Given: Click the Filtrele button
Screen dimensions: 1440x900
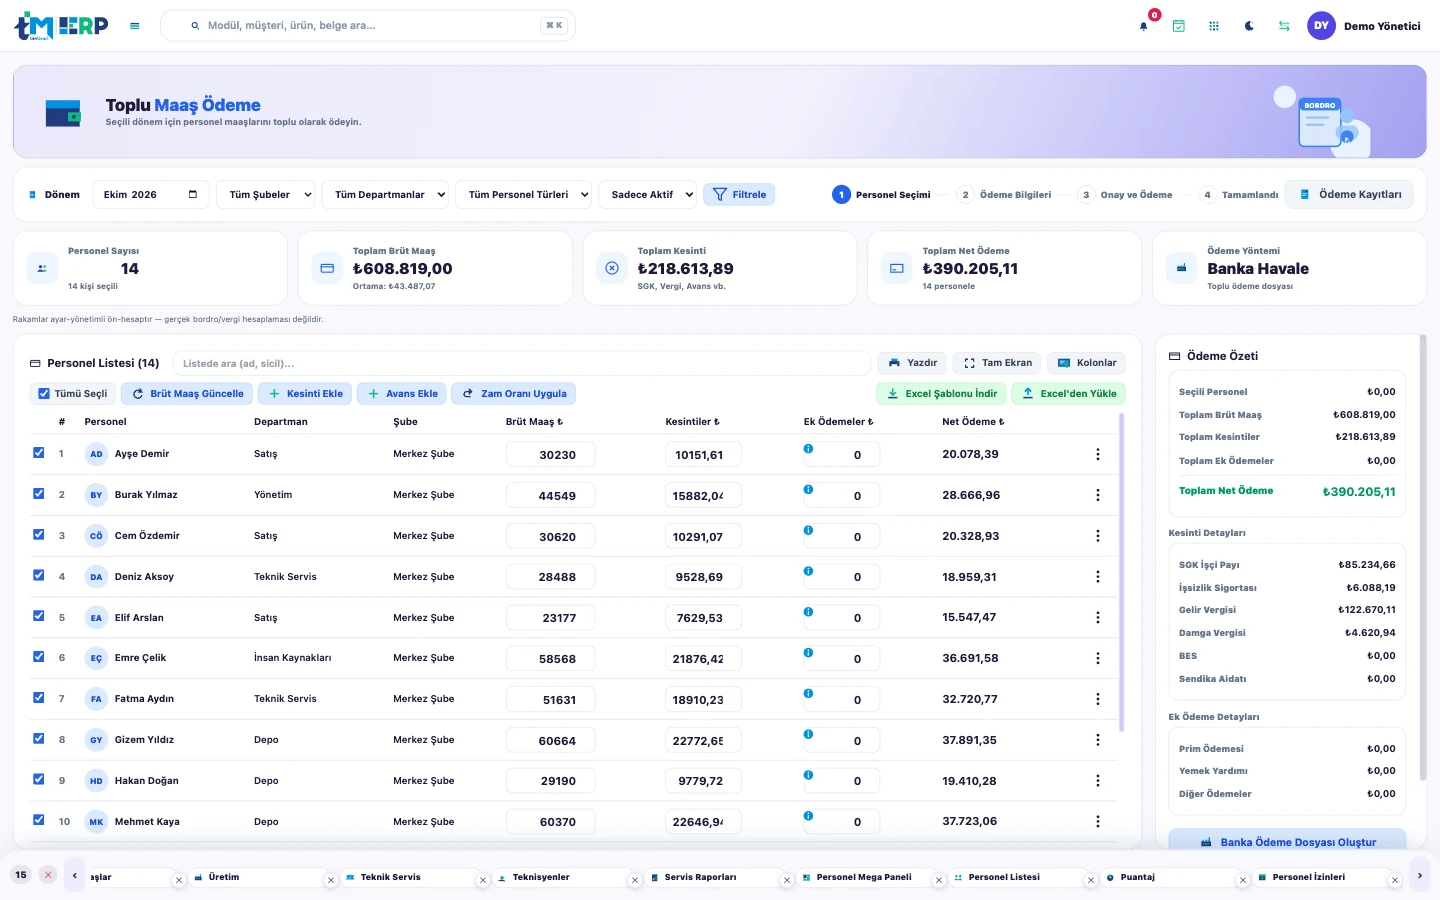Looking at the screenshot, I should pos(739,195).
